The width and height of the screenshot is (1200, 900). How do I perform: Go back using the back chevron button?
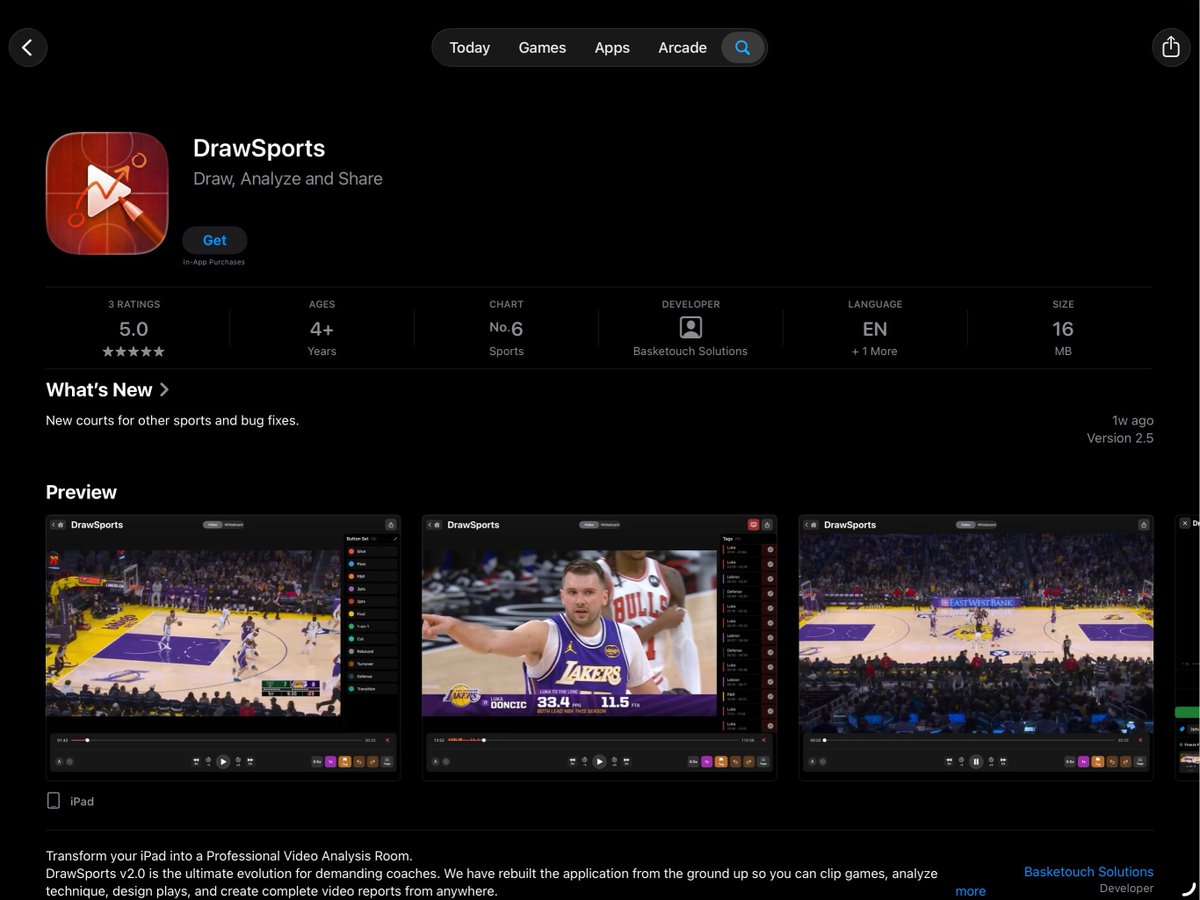point(28,47)
